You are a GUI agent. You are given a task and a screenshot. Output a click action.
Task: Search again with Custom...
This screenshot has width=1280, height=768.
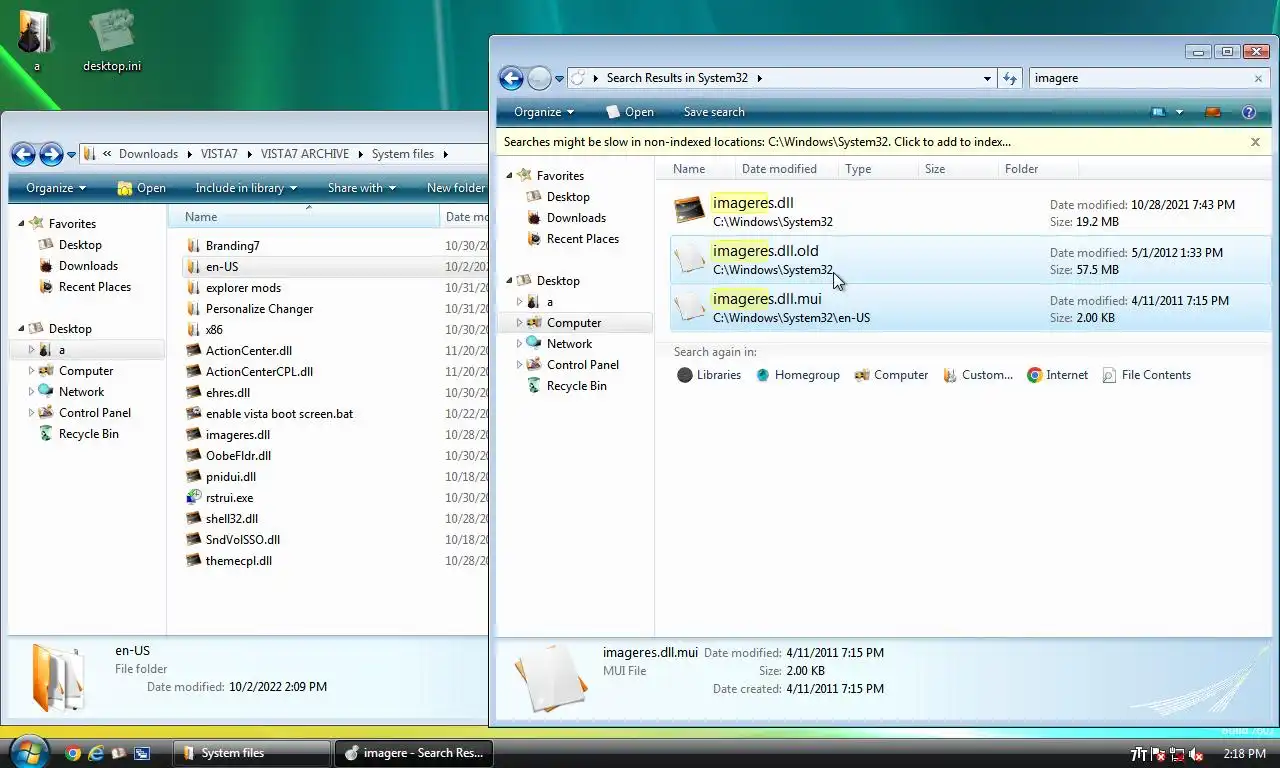(x=977, y=375)
